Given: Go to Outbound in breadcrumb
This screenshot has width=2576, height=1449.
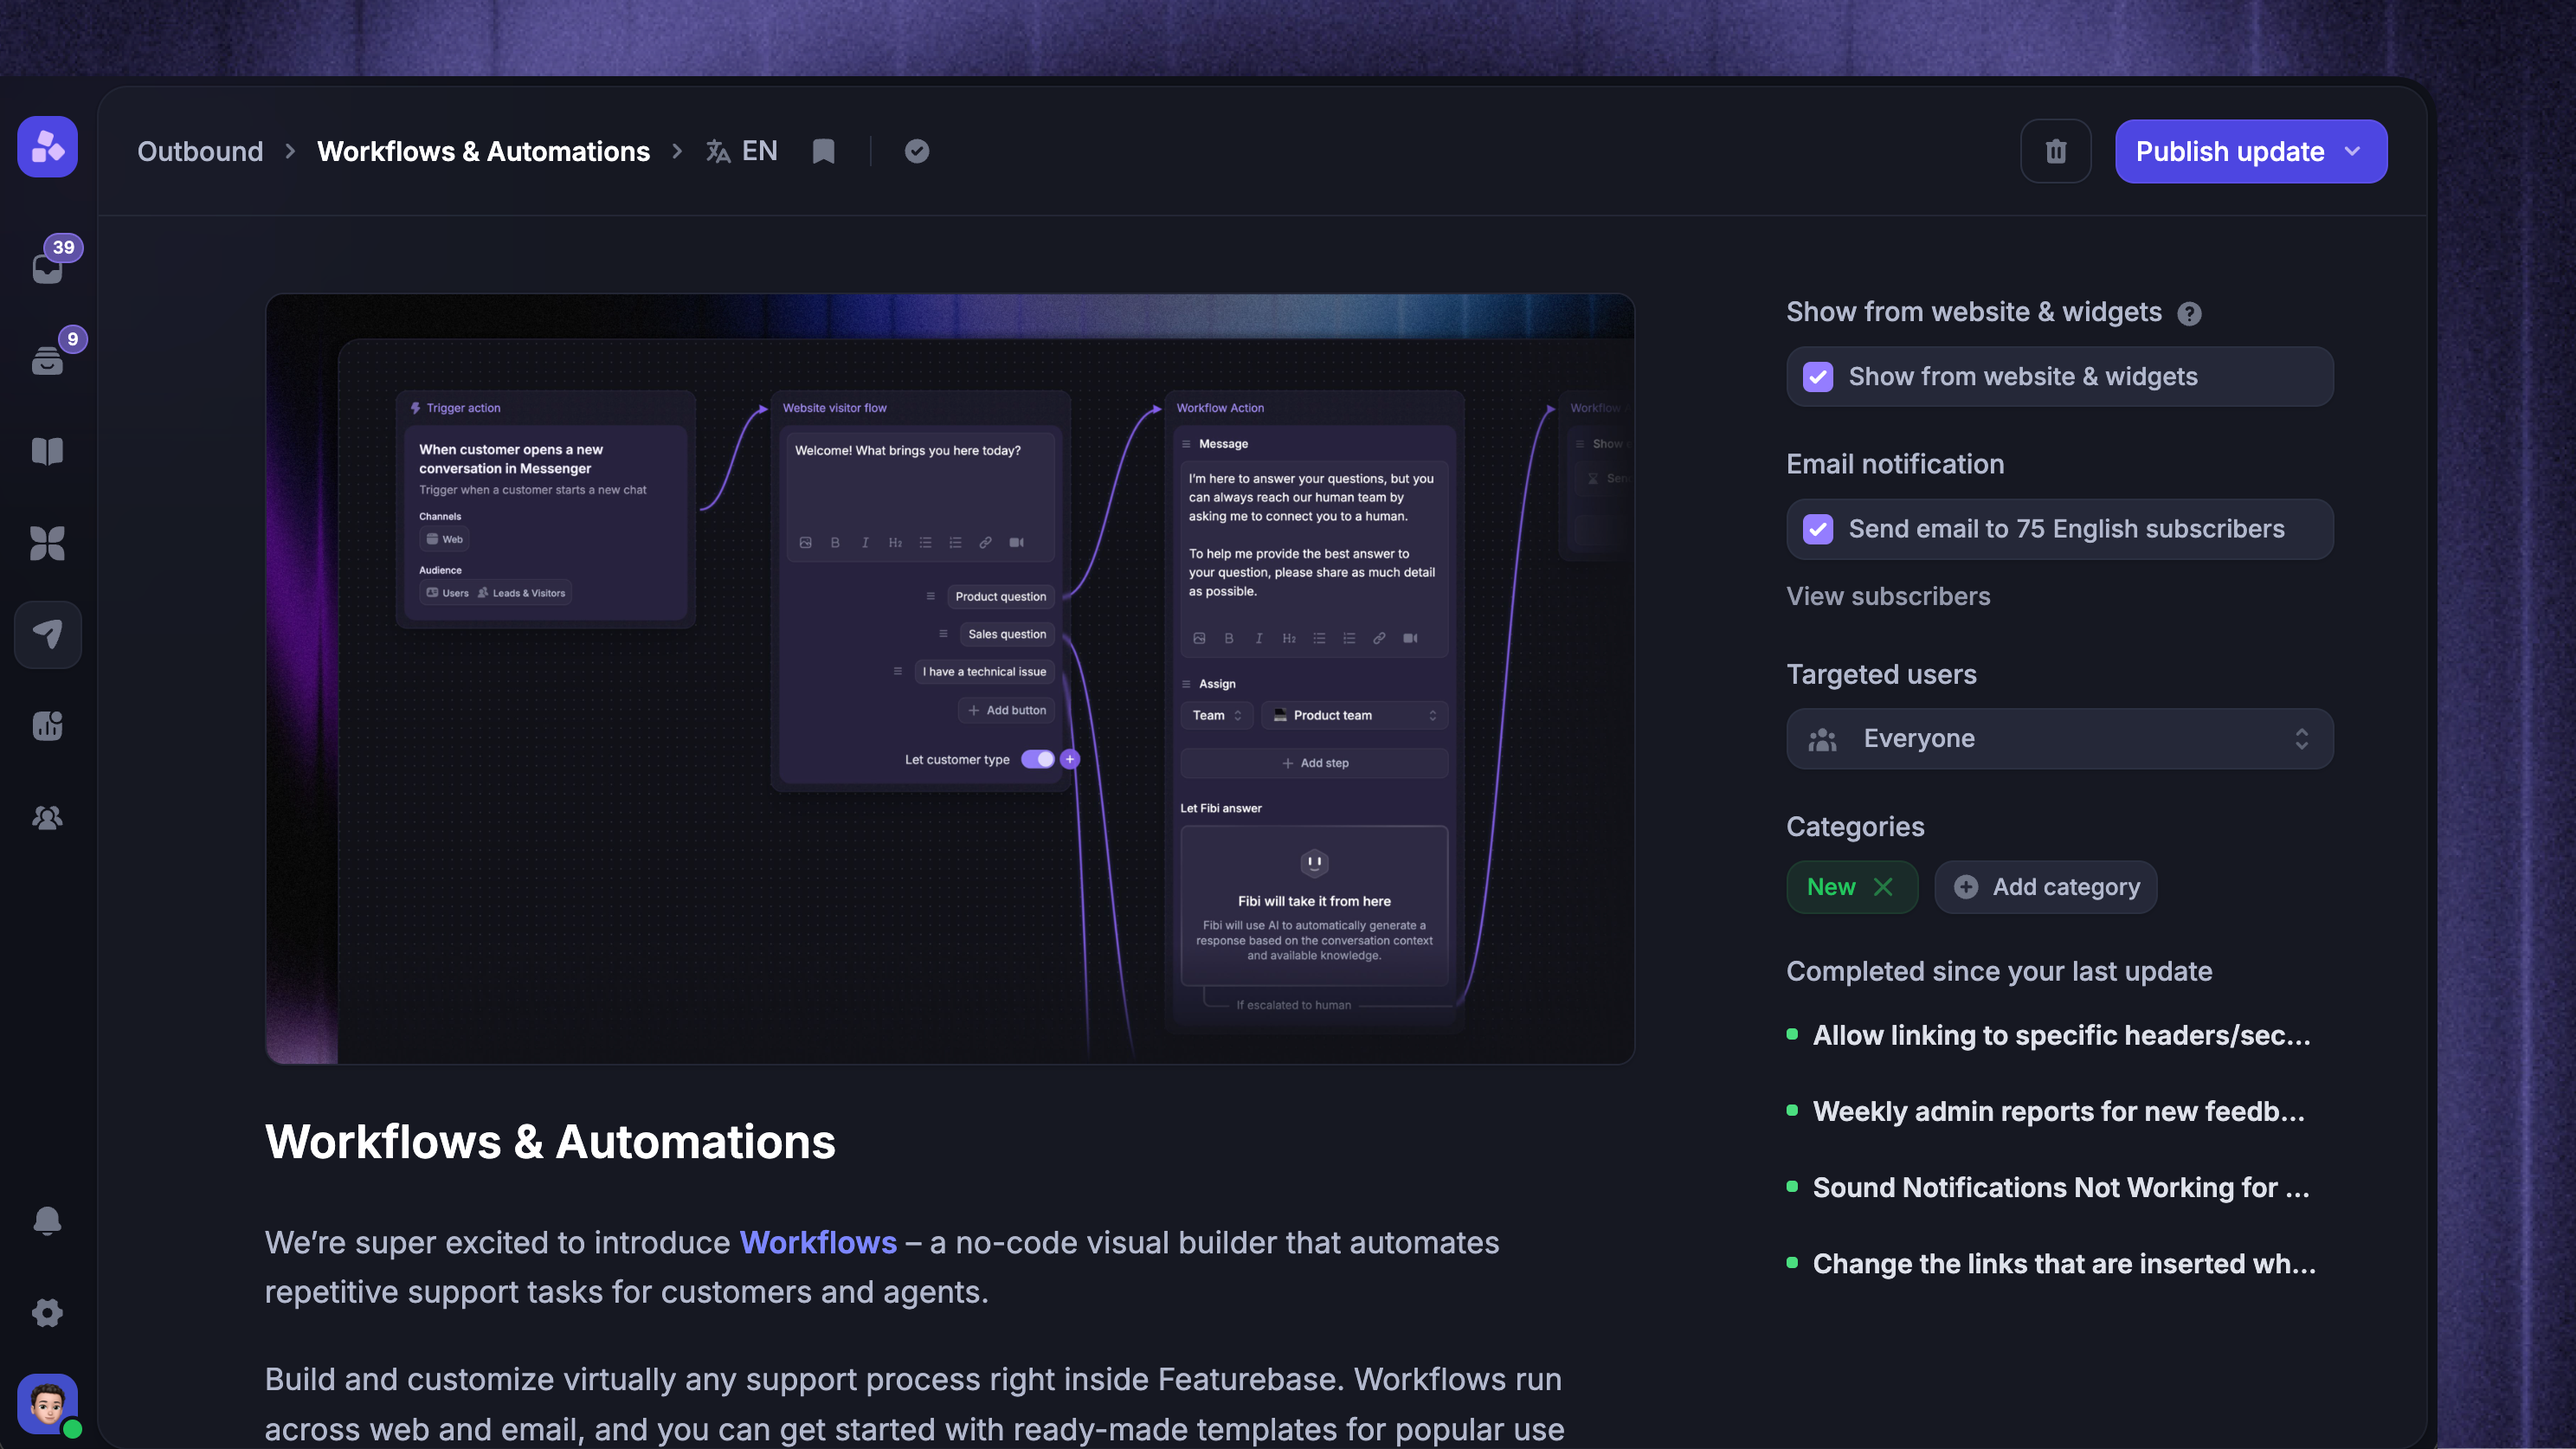Looking at the screenshot, I should 200,151.
